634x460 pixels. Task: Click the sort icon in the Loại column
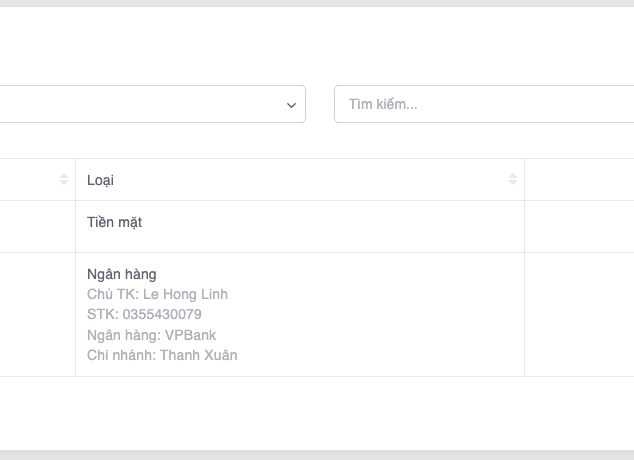(x=513, y=180)
